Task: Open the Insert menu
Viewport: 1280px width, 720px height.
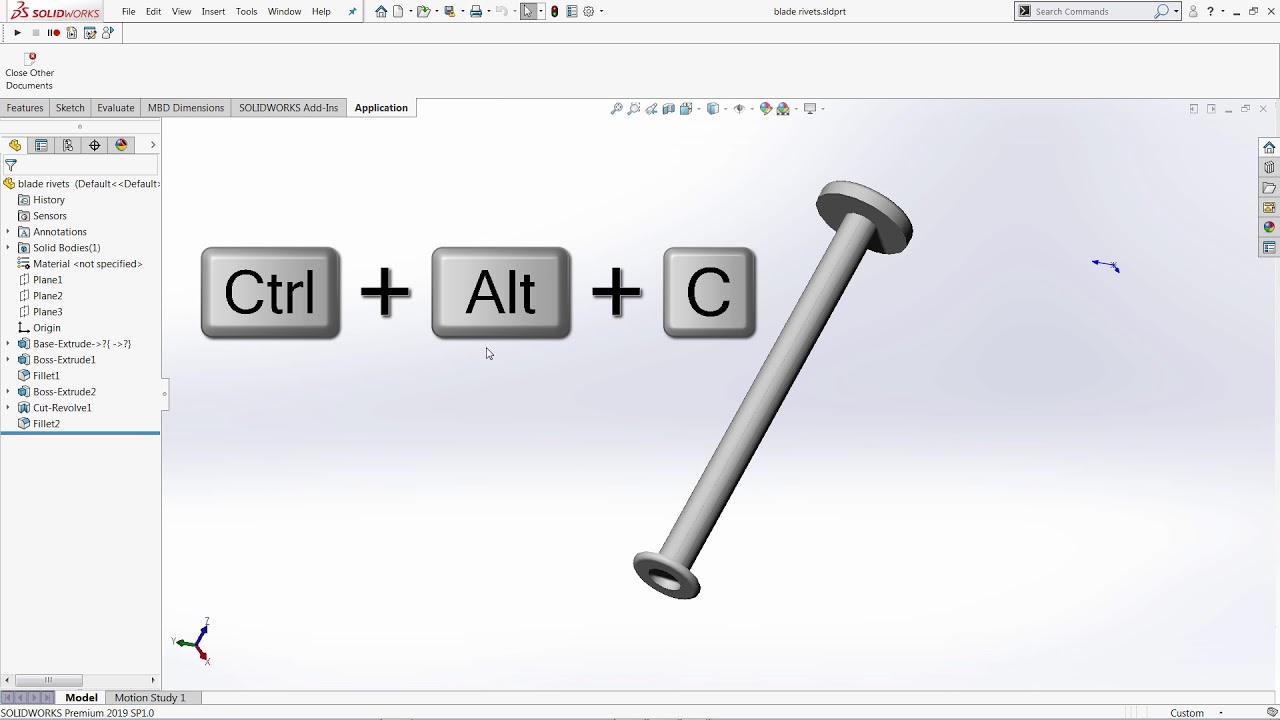Action: coord(213,11)
